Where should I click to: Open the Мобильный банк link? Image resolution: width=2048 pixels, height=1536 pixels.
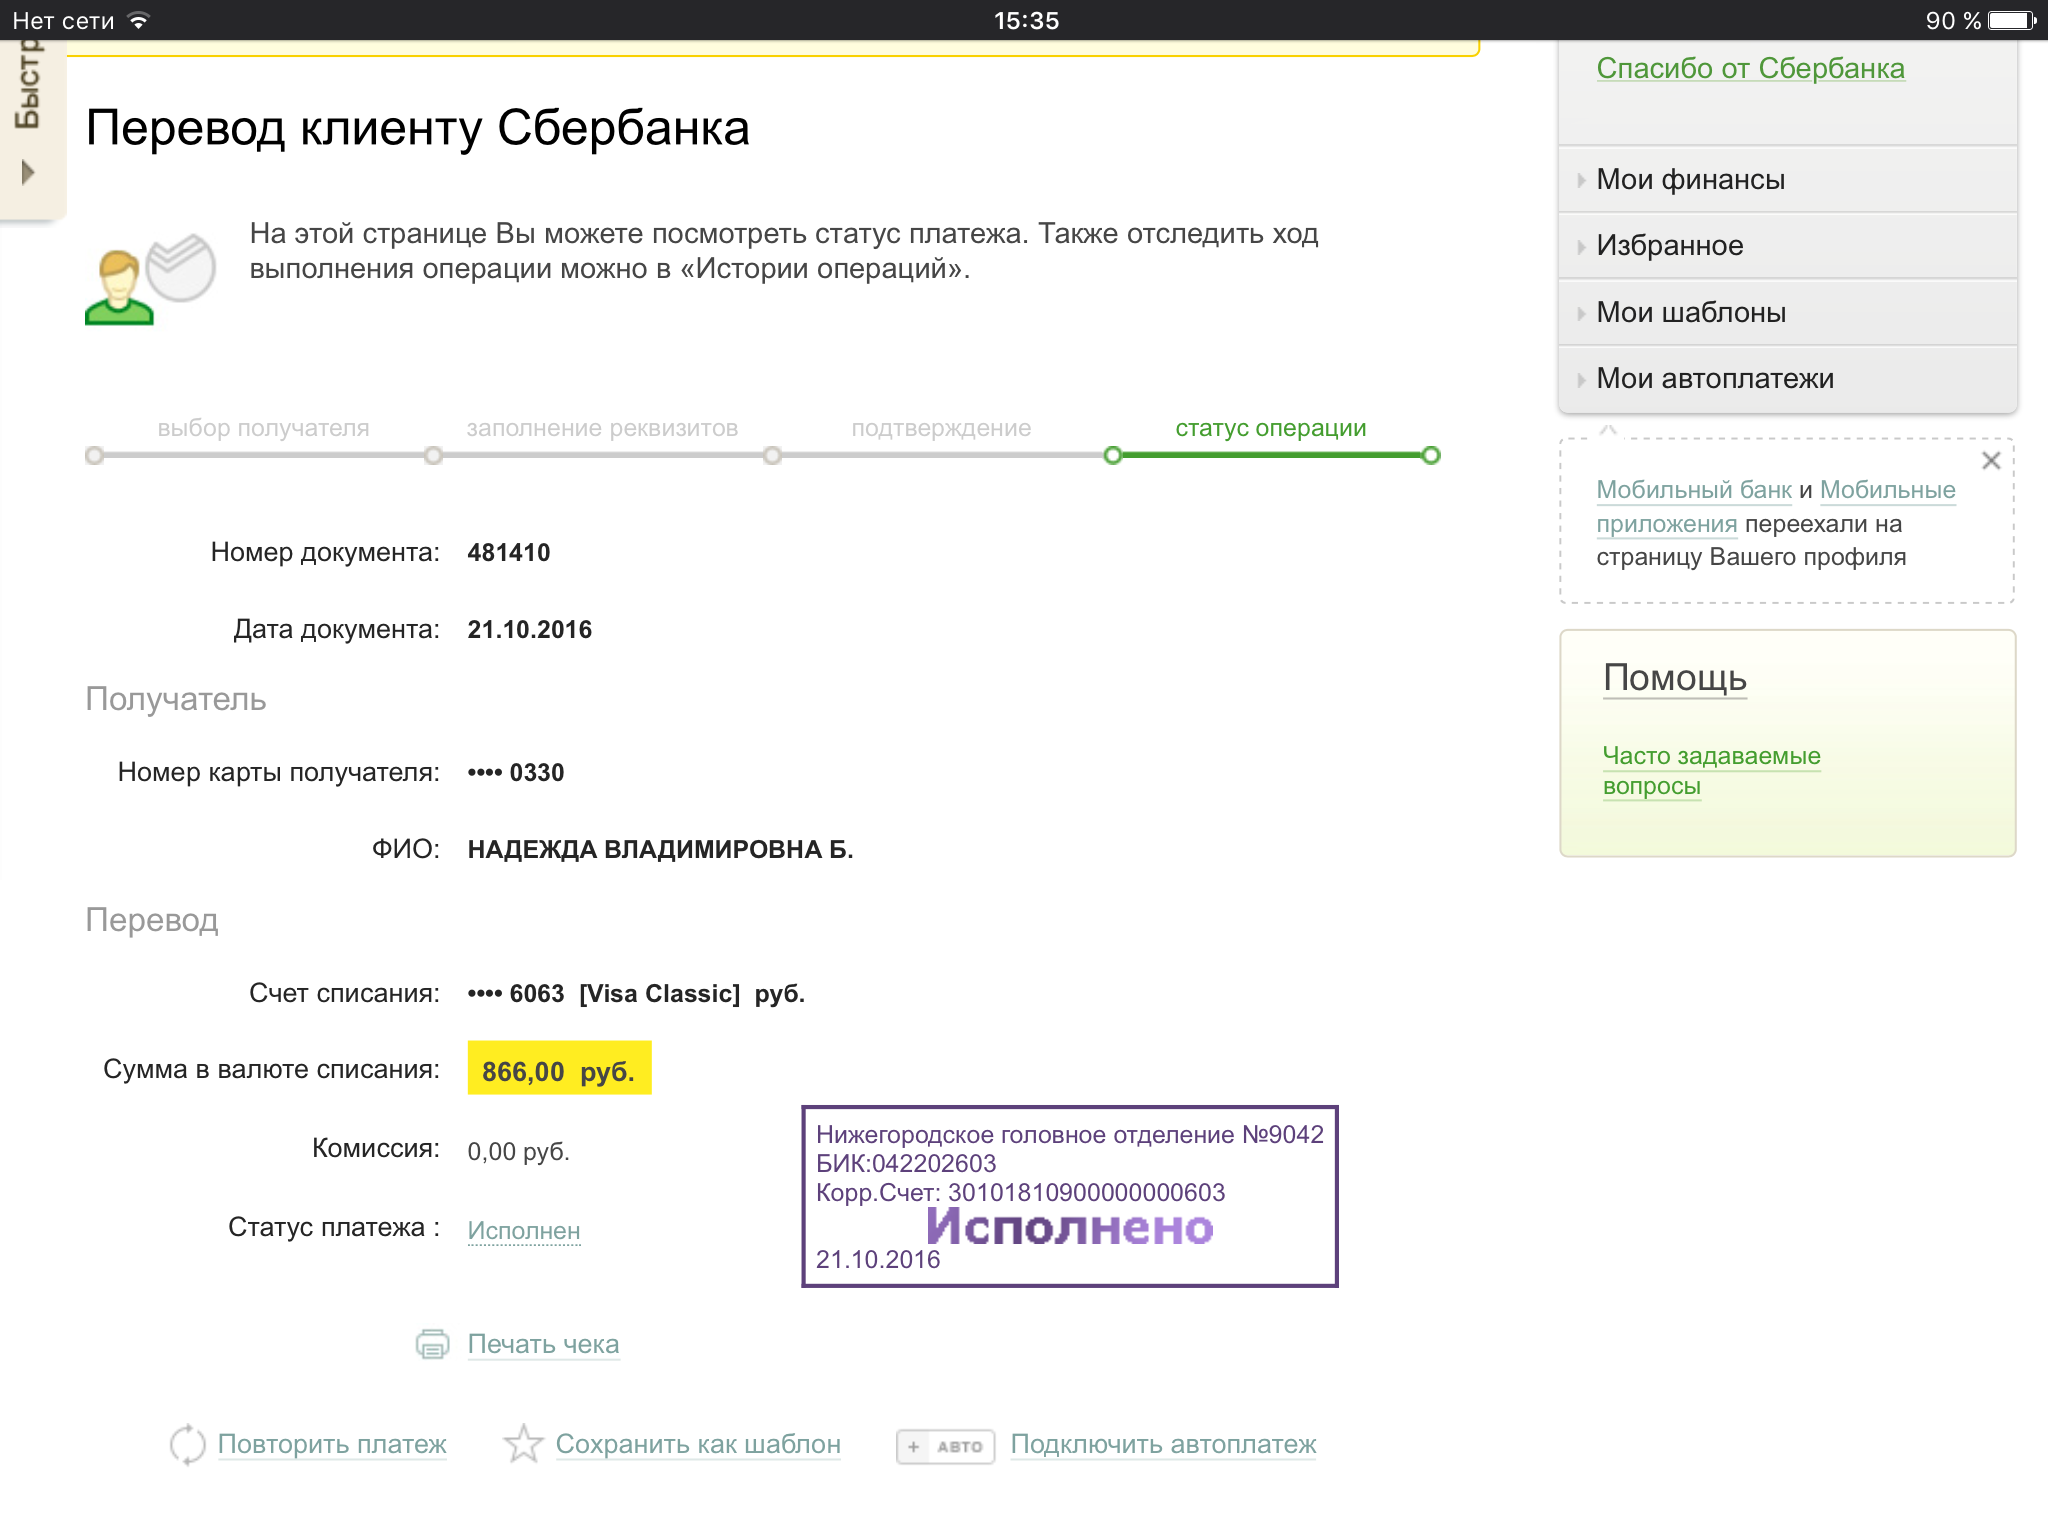pos(1693,490)
